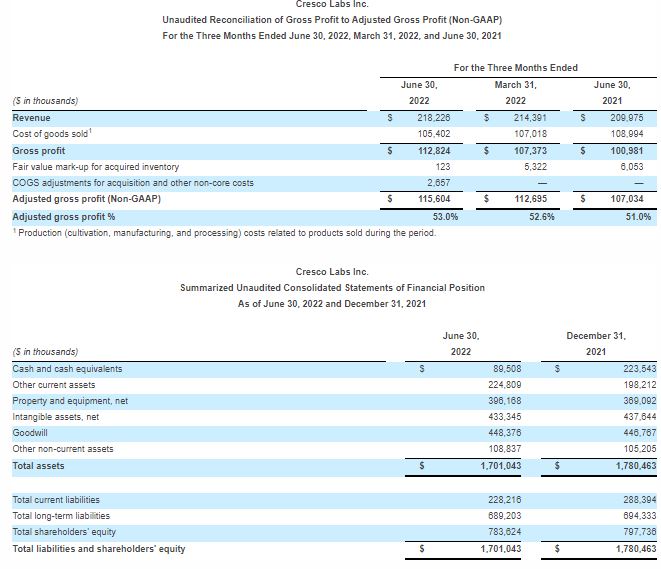Select the Statements of Financial Position title
Image resolution: width=661 pixels, height=569 pixels.
click(x=332, y=288)
